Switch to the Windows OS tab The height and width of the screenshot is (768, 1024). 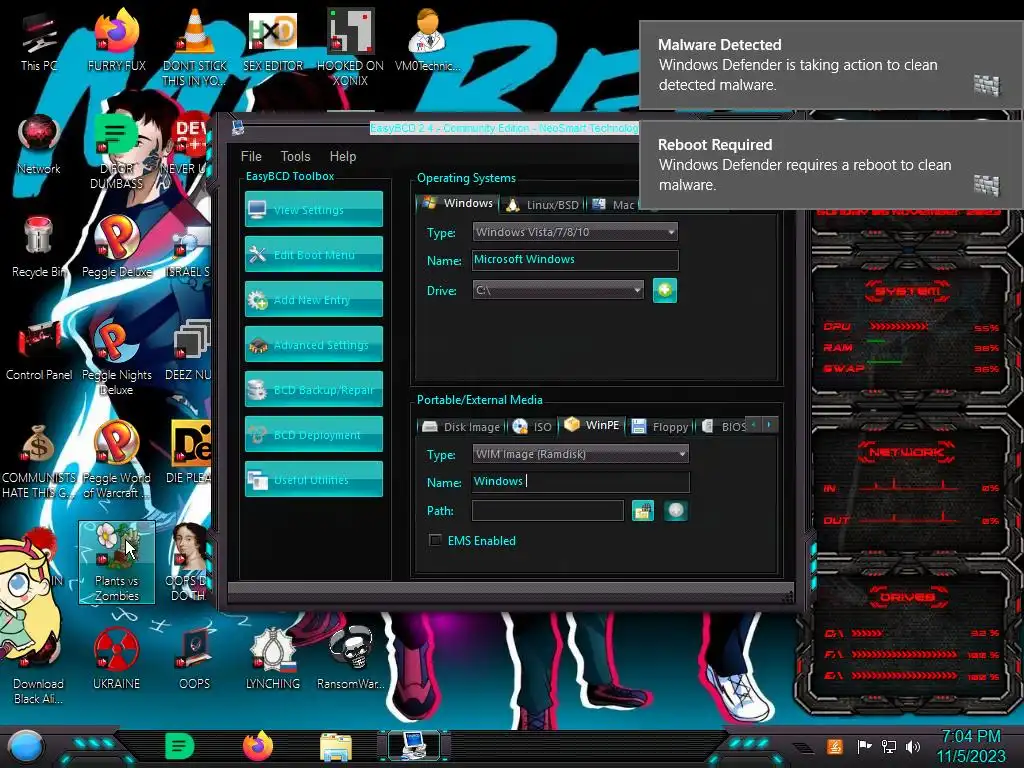(457, 203)
